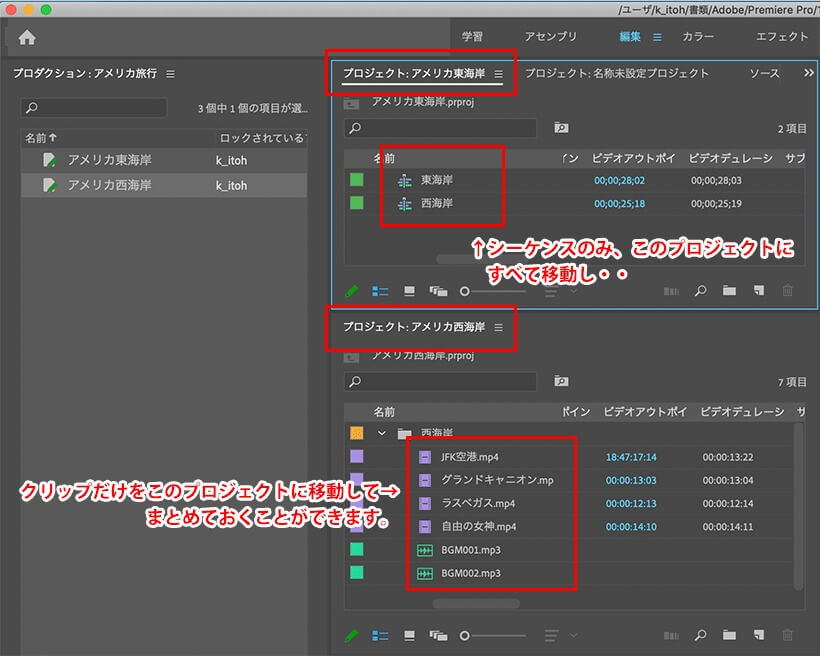Sort production list by 名前 column
Screen dimensions: 820x656
pyautogui.click(x=41, y=138)
